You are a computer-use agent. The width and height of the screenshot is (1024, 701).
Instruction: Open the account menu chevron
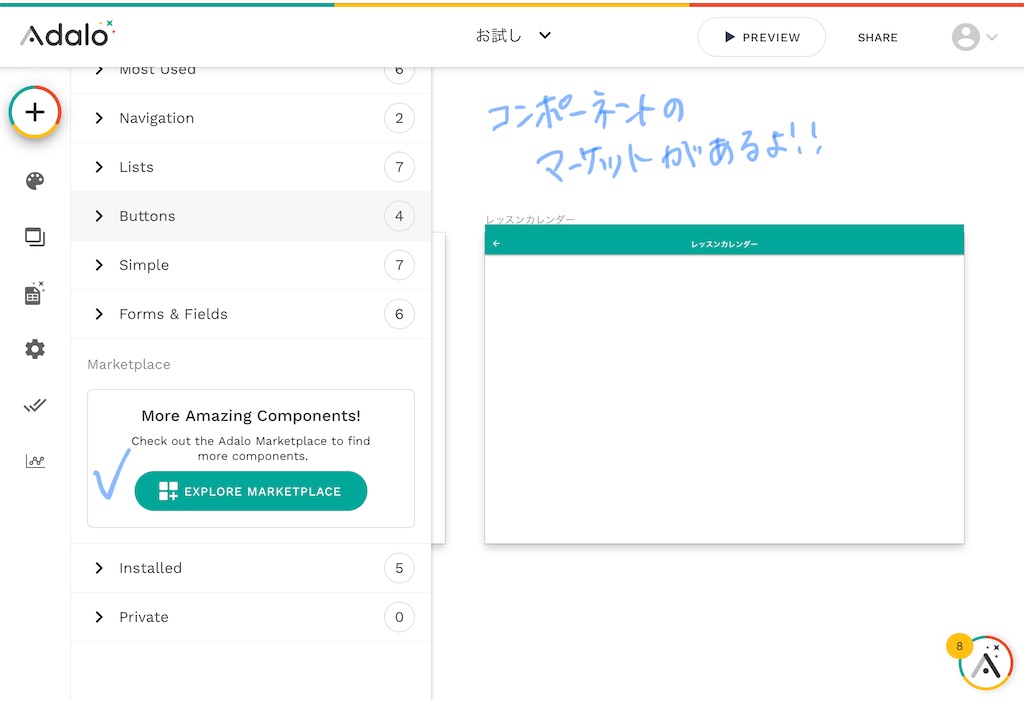(991, 37)
